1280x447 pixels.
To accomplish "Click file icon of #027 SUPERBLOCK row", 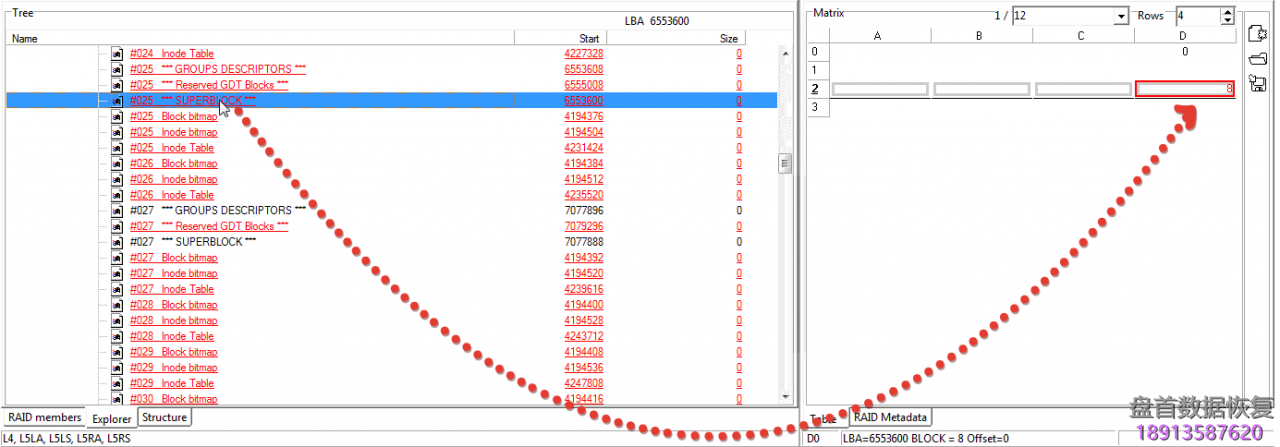I will 117,242.
